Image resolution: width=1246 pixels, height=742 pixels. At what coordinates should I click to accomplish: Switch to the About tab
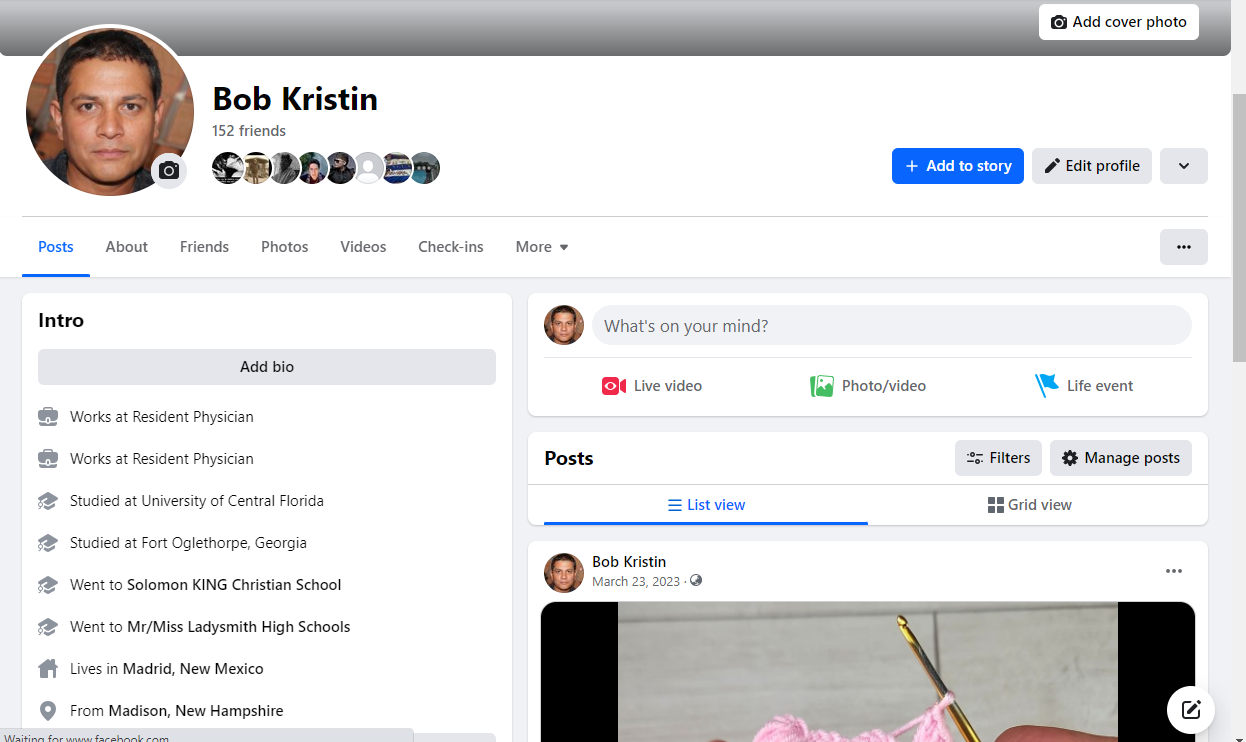click(127, 247)
